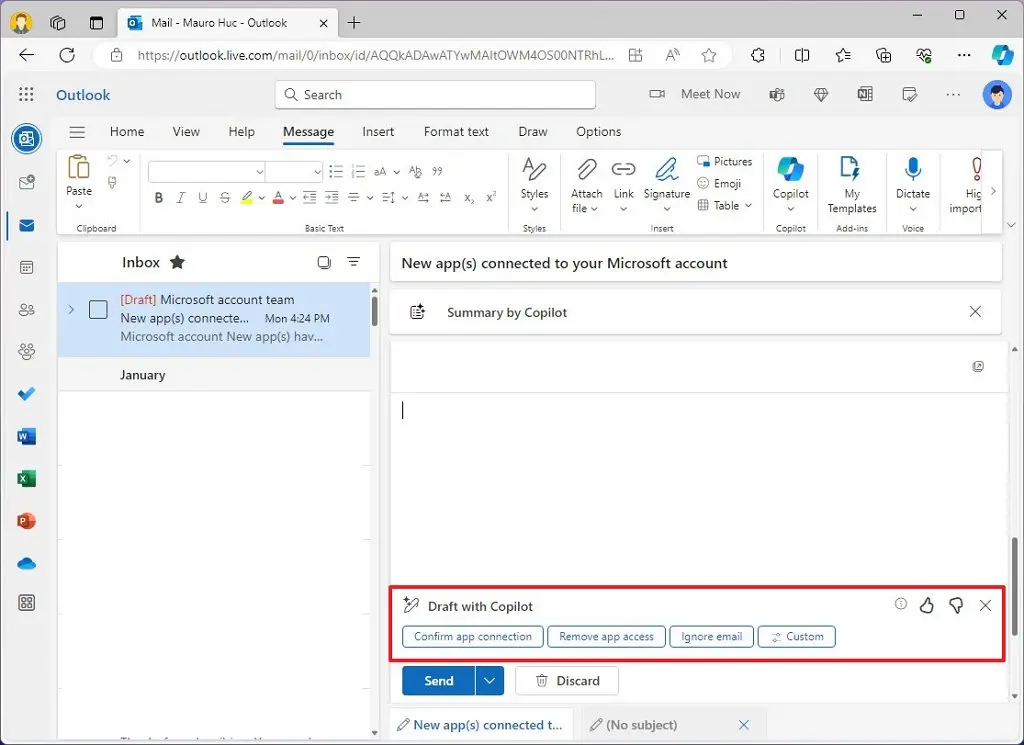
Task: Open Excel from the left sidebar
Action: (x=26, y=478)
